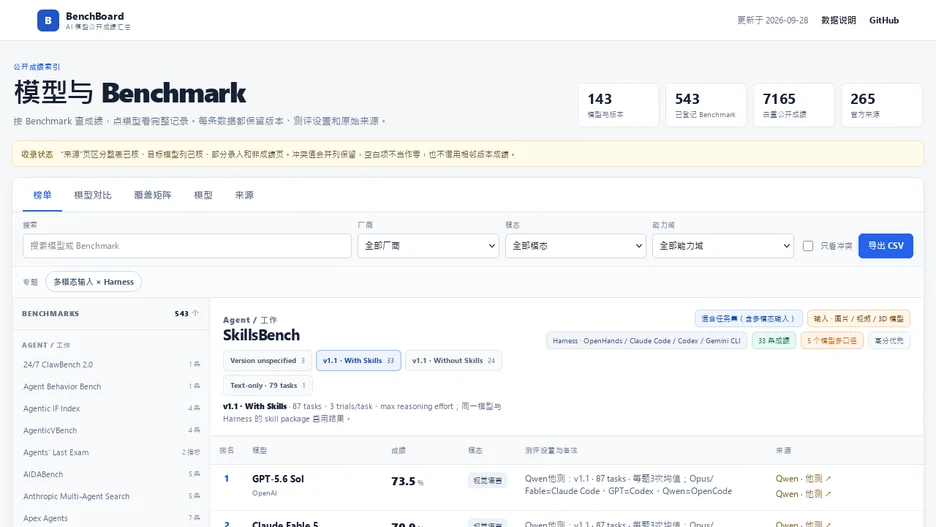Choose the Text-only · 79 tasks chip
Screen dimensions: 936x527
point(267,386)
